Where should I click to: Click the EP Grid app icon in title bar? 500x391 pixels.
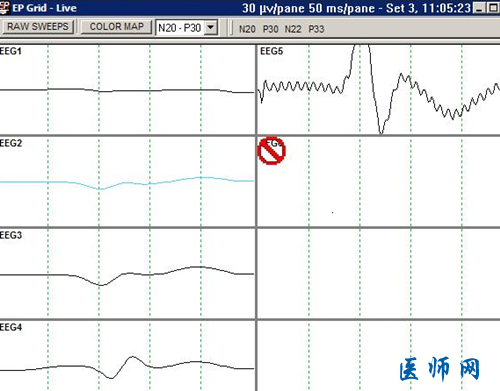click(4, 8)
